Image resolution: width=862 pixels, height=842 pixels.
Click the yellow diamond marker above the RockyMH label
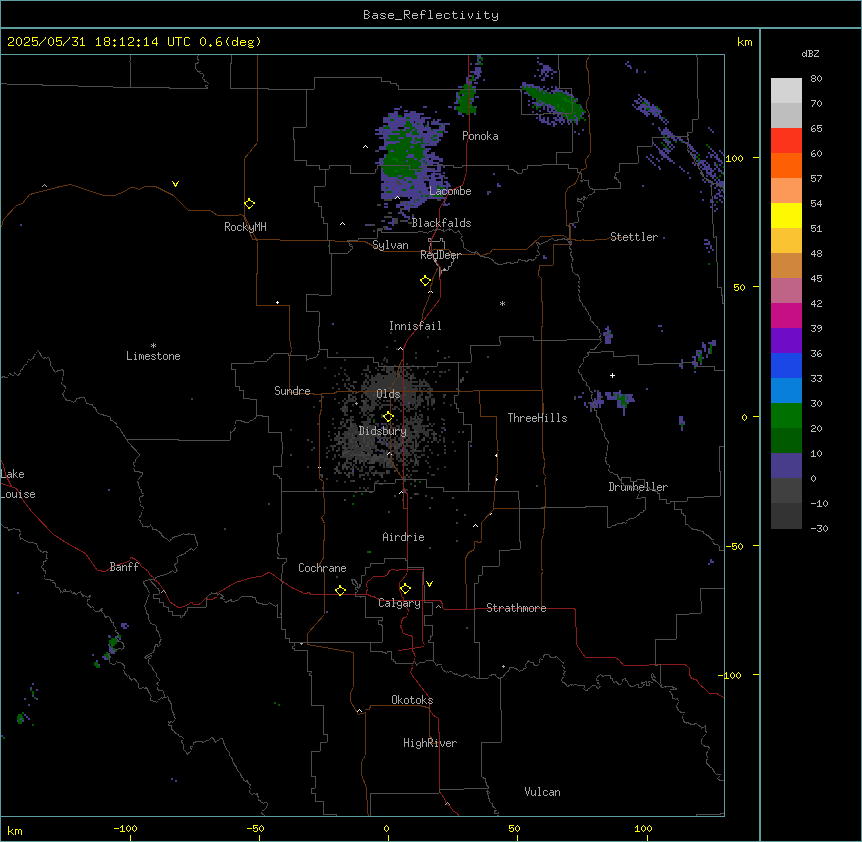pyautogui.click(x=250, y=204)
